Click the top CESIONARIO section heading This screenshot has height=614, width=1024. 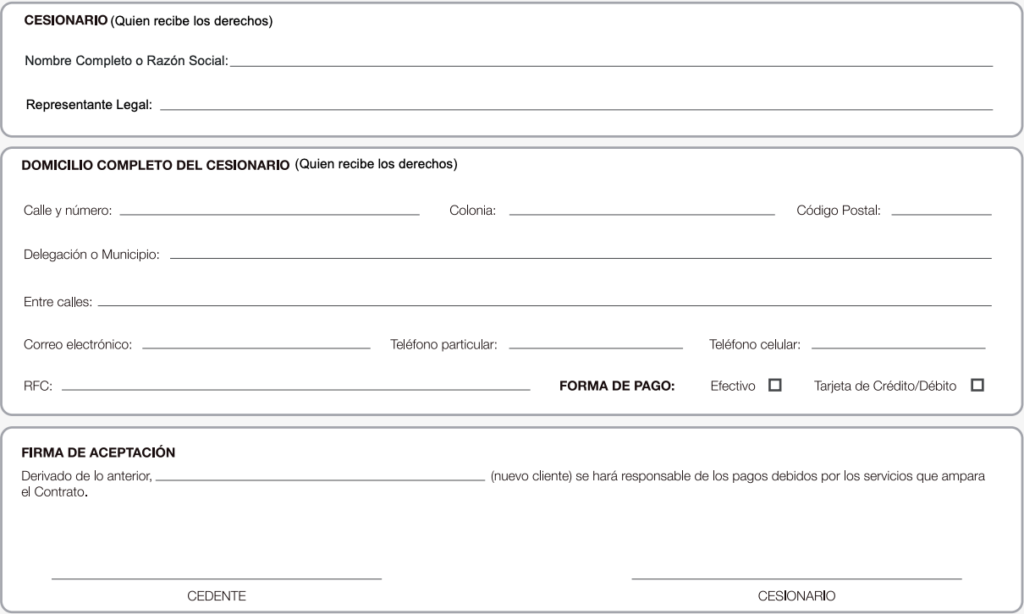click(65, 21)
